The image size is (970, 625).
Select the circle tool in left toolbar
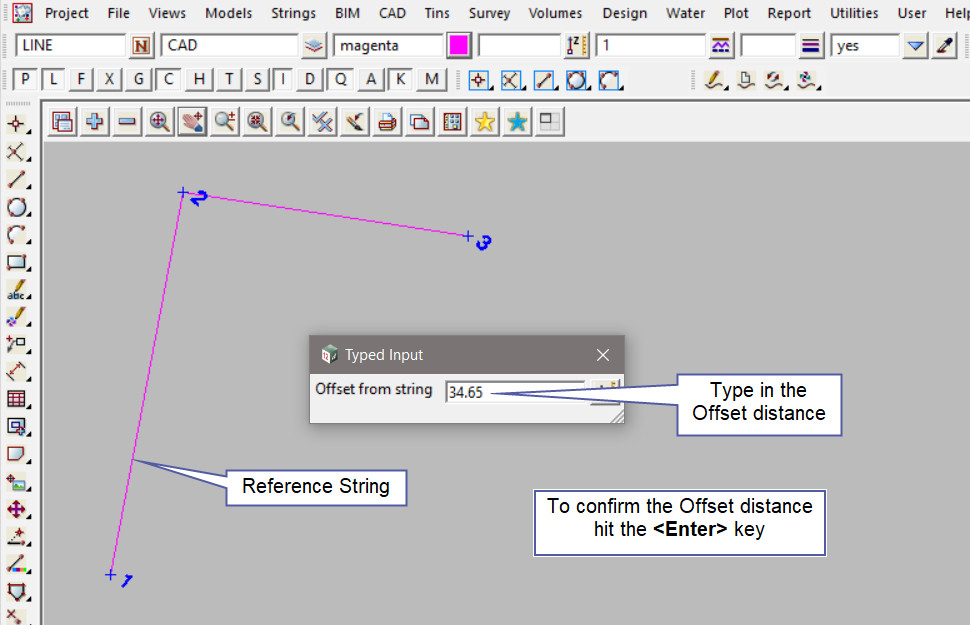[x=17, y=208]
